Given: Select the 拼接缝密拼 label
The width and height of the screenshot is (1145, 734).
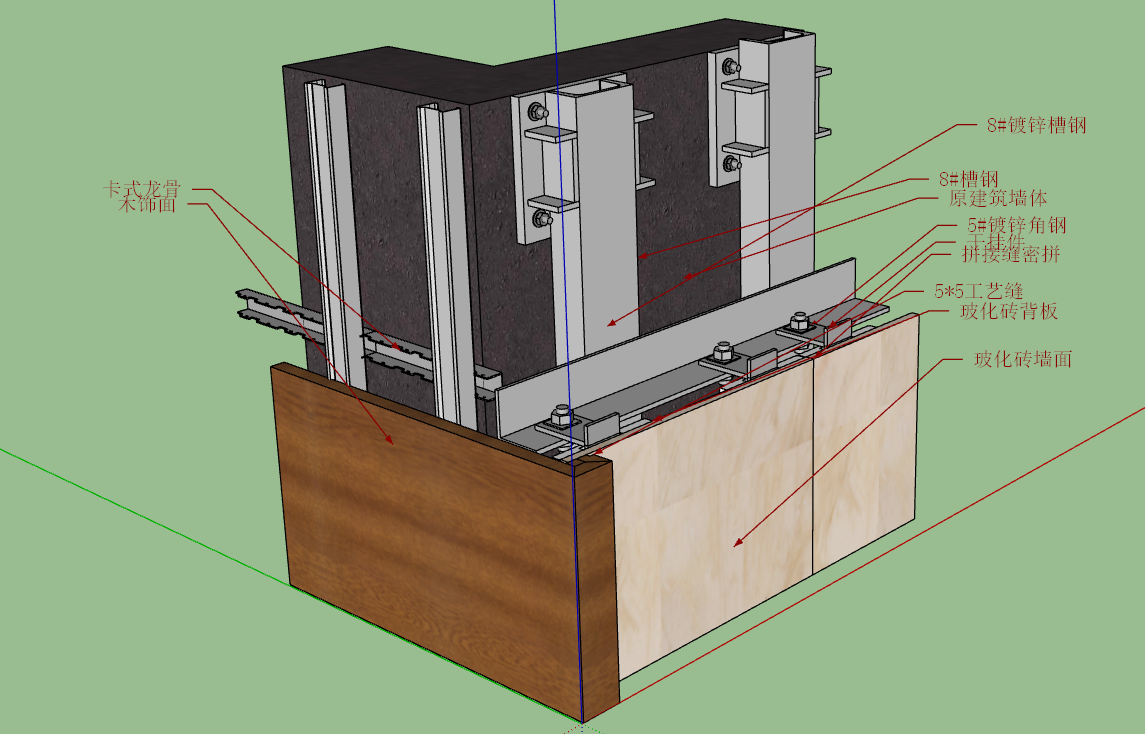Looking at the screenshot, I should click(x=1011, y=254).
